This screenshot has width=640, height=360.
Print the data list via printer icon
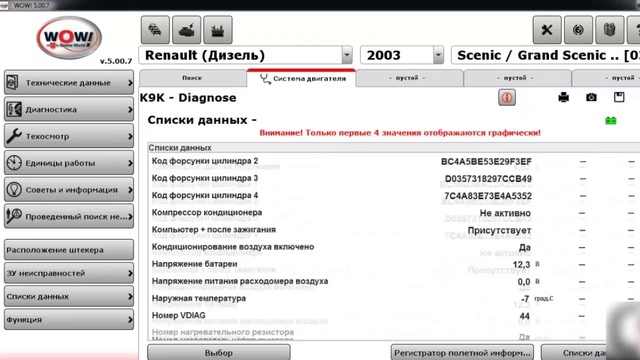(x=564, y=97)
